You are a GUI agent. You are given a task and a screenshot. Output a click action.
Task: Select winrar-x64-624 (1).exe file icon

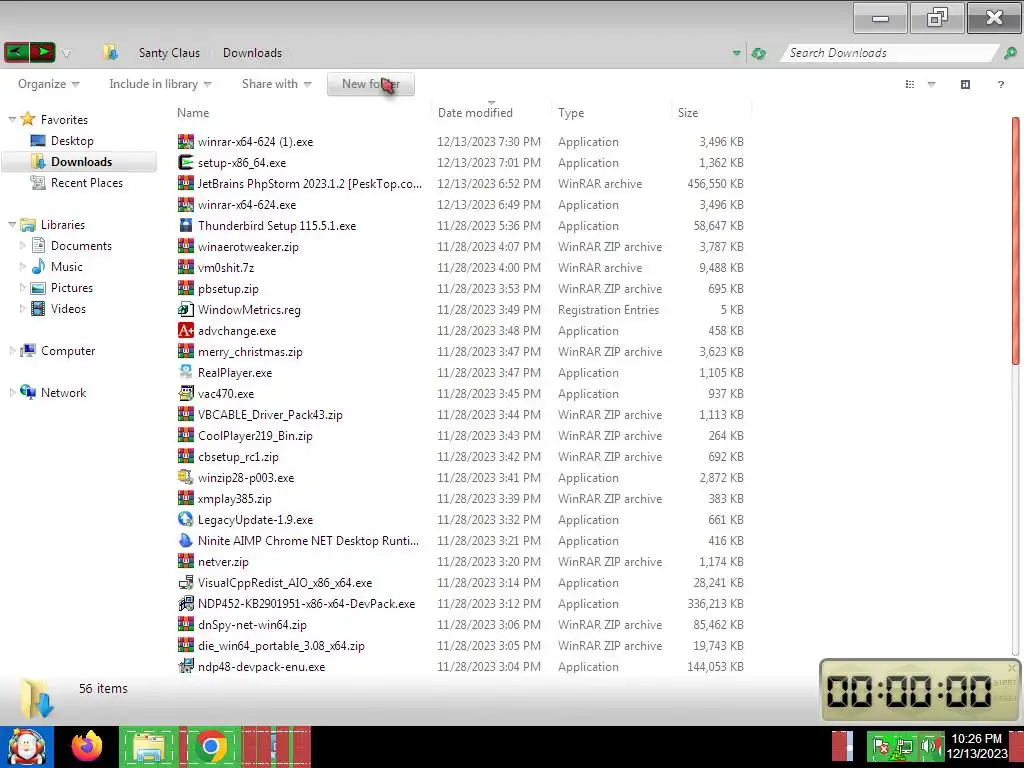(186, 142)
